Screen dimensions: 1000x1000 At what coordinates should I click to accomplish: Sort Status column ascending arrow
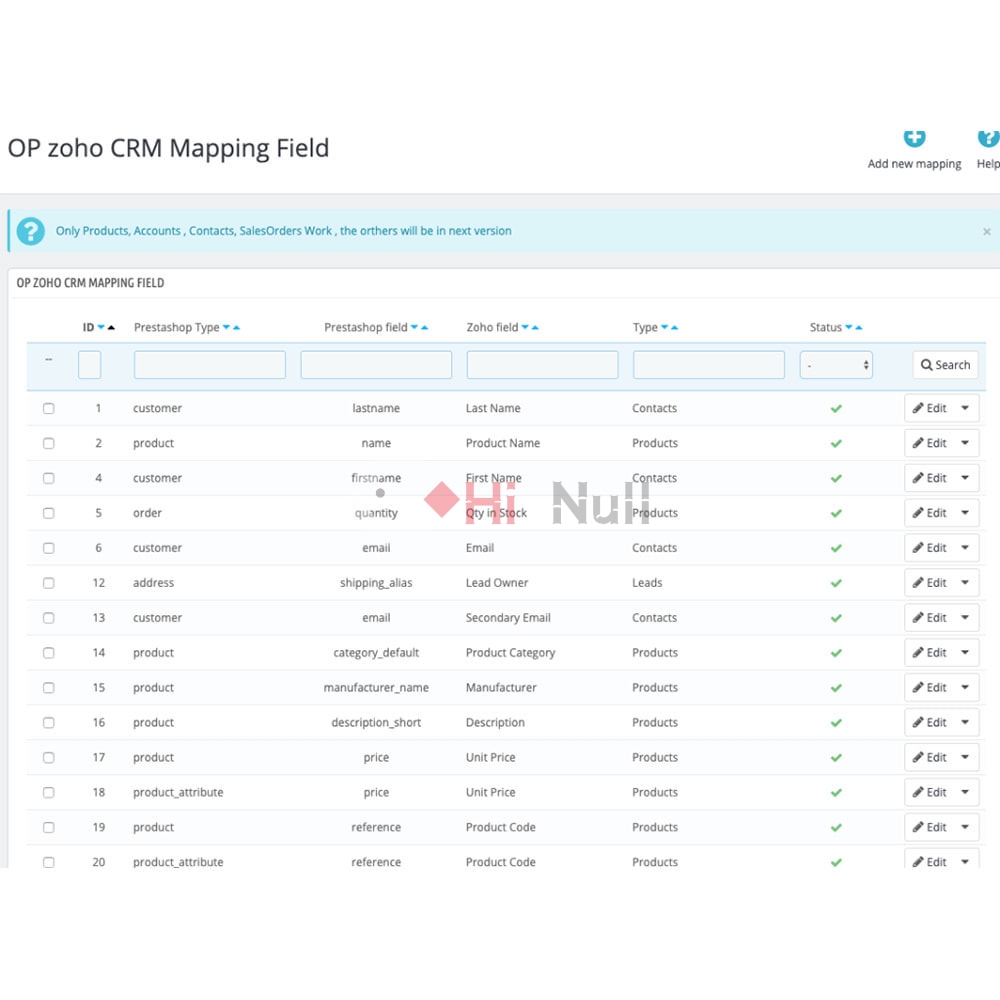tap(858, 327)
